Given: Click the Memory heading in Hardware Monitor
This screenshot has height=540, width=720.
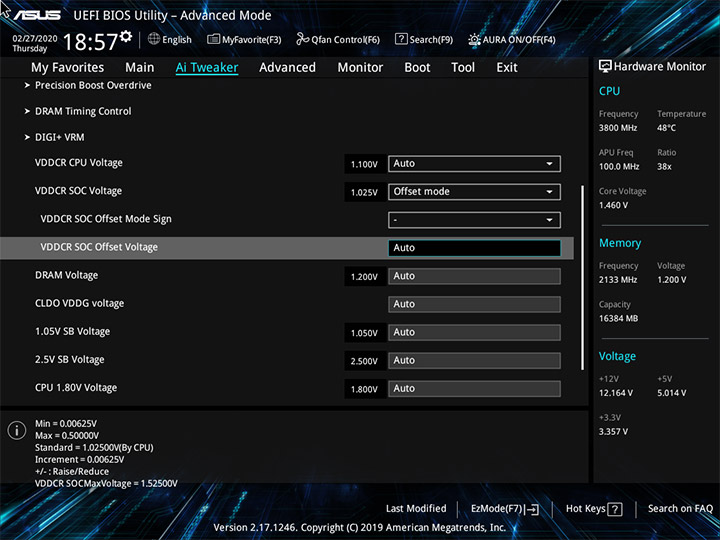Looking at the screenshot, I should click(620, 243).
